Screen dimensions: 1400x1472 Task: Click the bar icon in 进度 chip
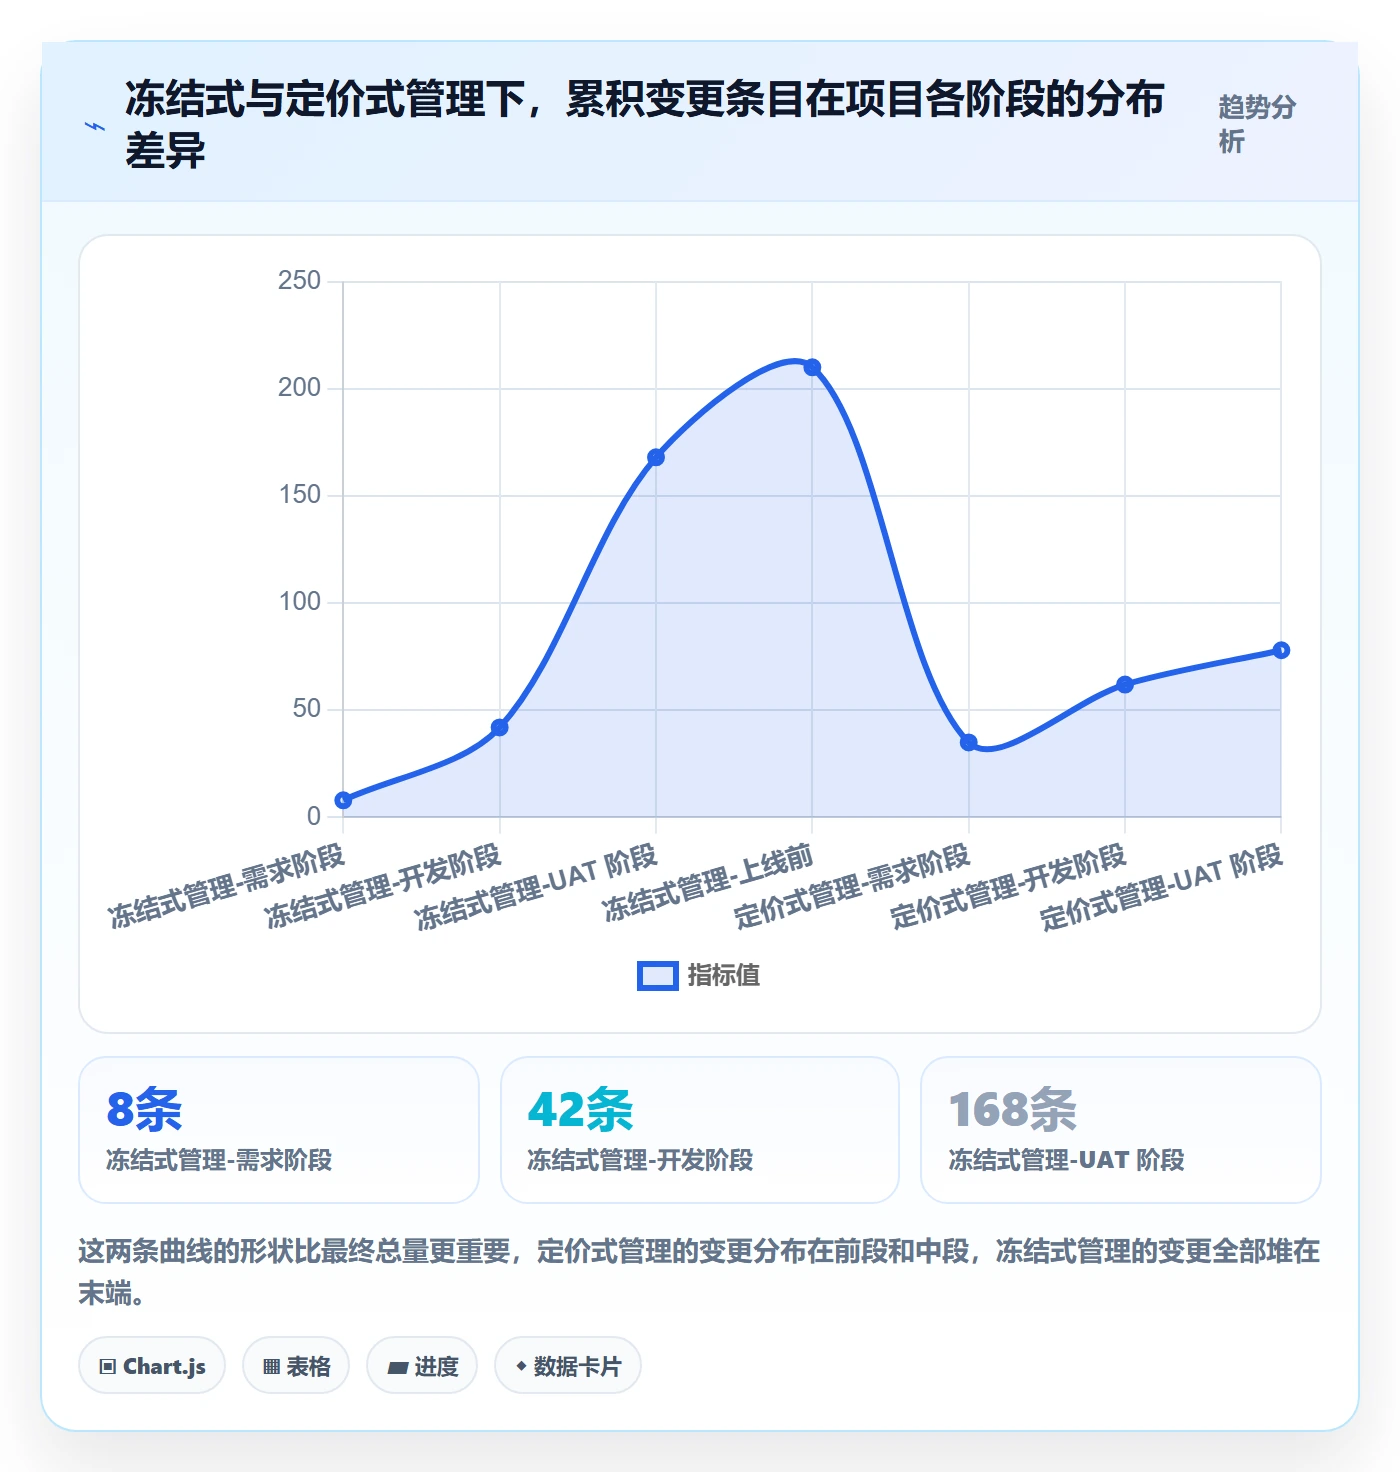point(398,1367)
